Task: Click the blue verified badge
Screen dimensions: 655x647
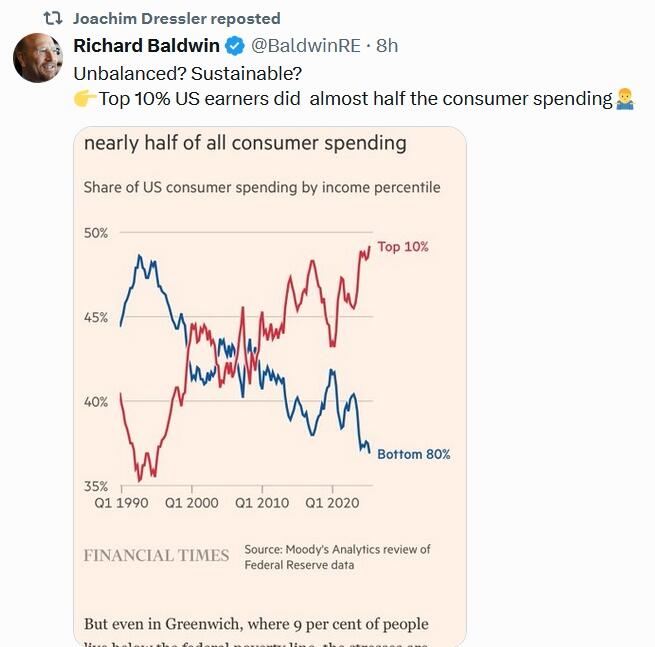Action: point(234,46)
